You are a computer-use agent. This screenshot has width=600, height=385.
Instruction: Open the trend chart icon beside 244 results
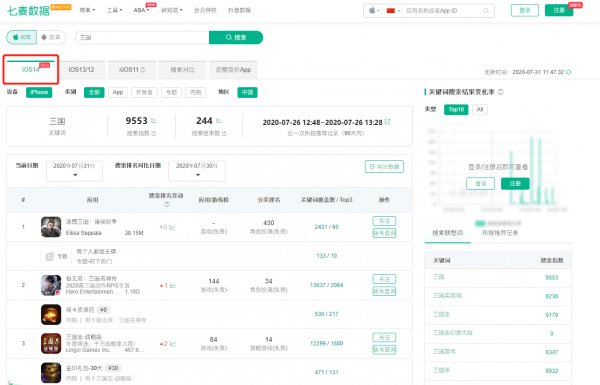coord(219,121)
